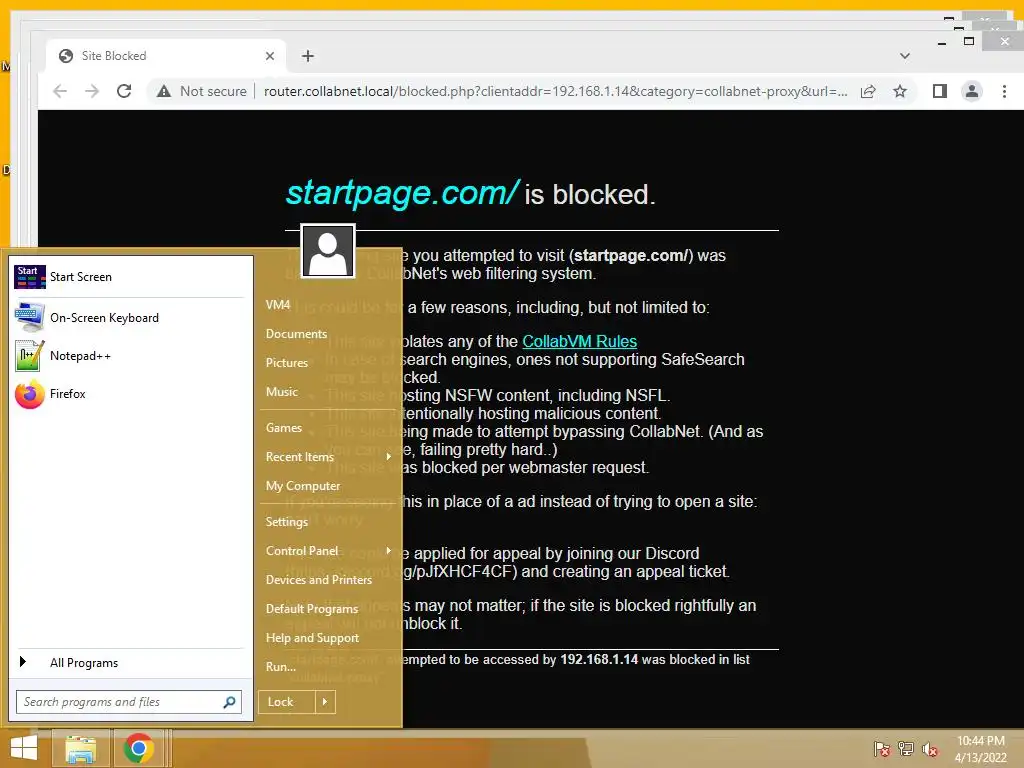Click the user account picture in Start menu

[x=328, y=251]
